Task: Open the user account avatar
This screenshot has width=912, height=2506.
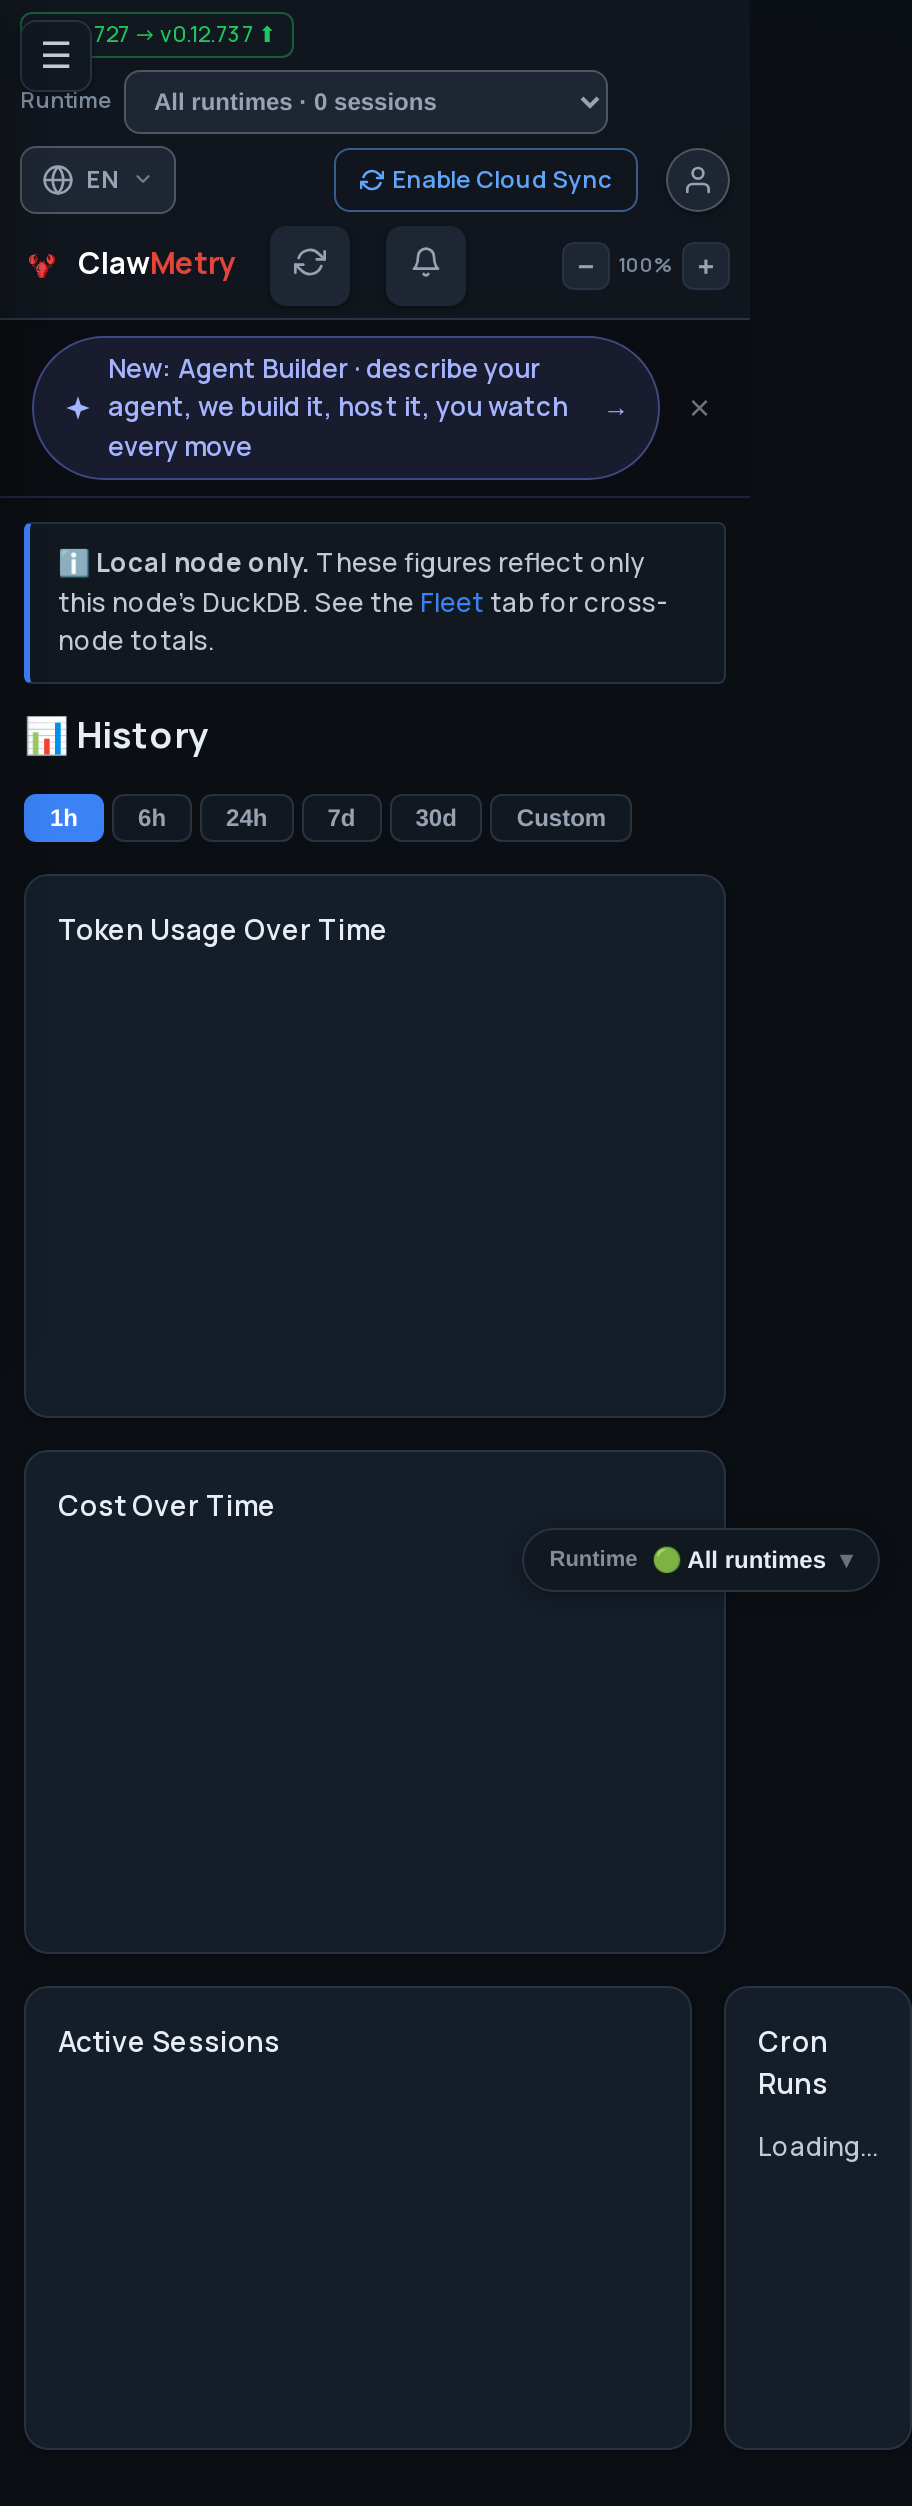Action: pyautogui.click(x=698, y=180)
